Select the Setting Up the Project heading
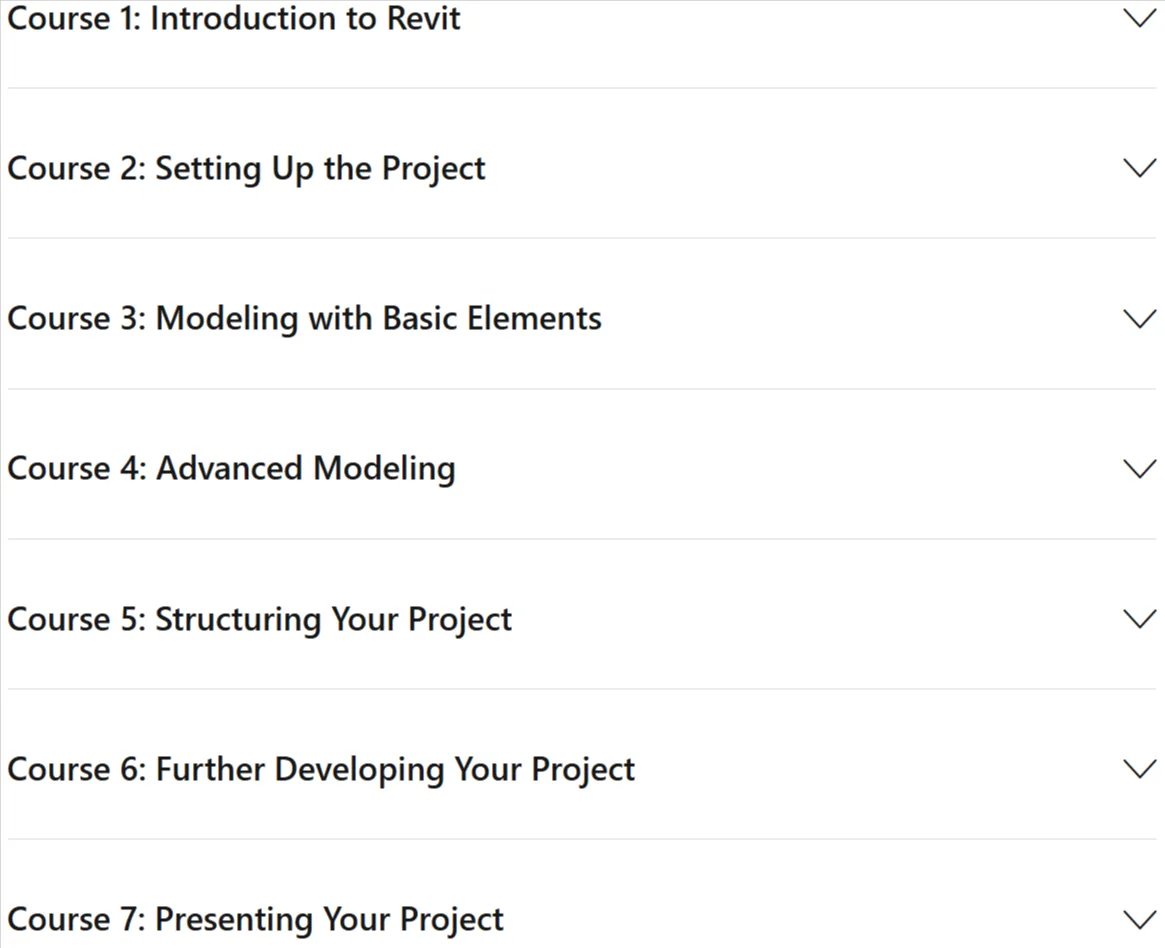This screenshot has height=948, width=1165. (x=320, y=169)
